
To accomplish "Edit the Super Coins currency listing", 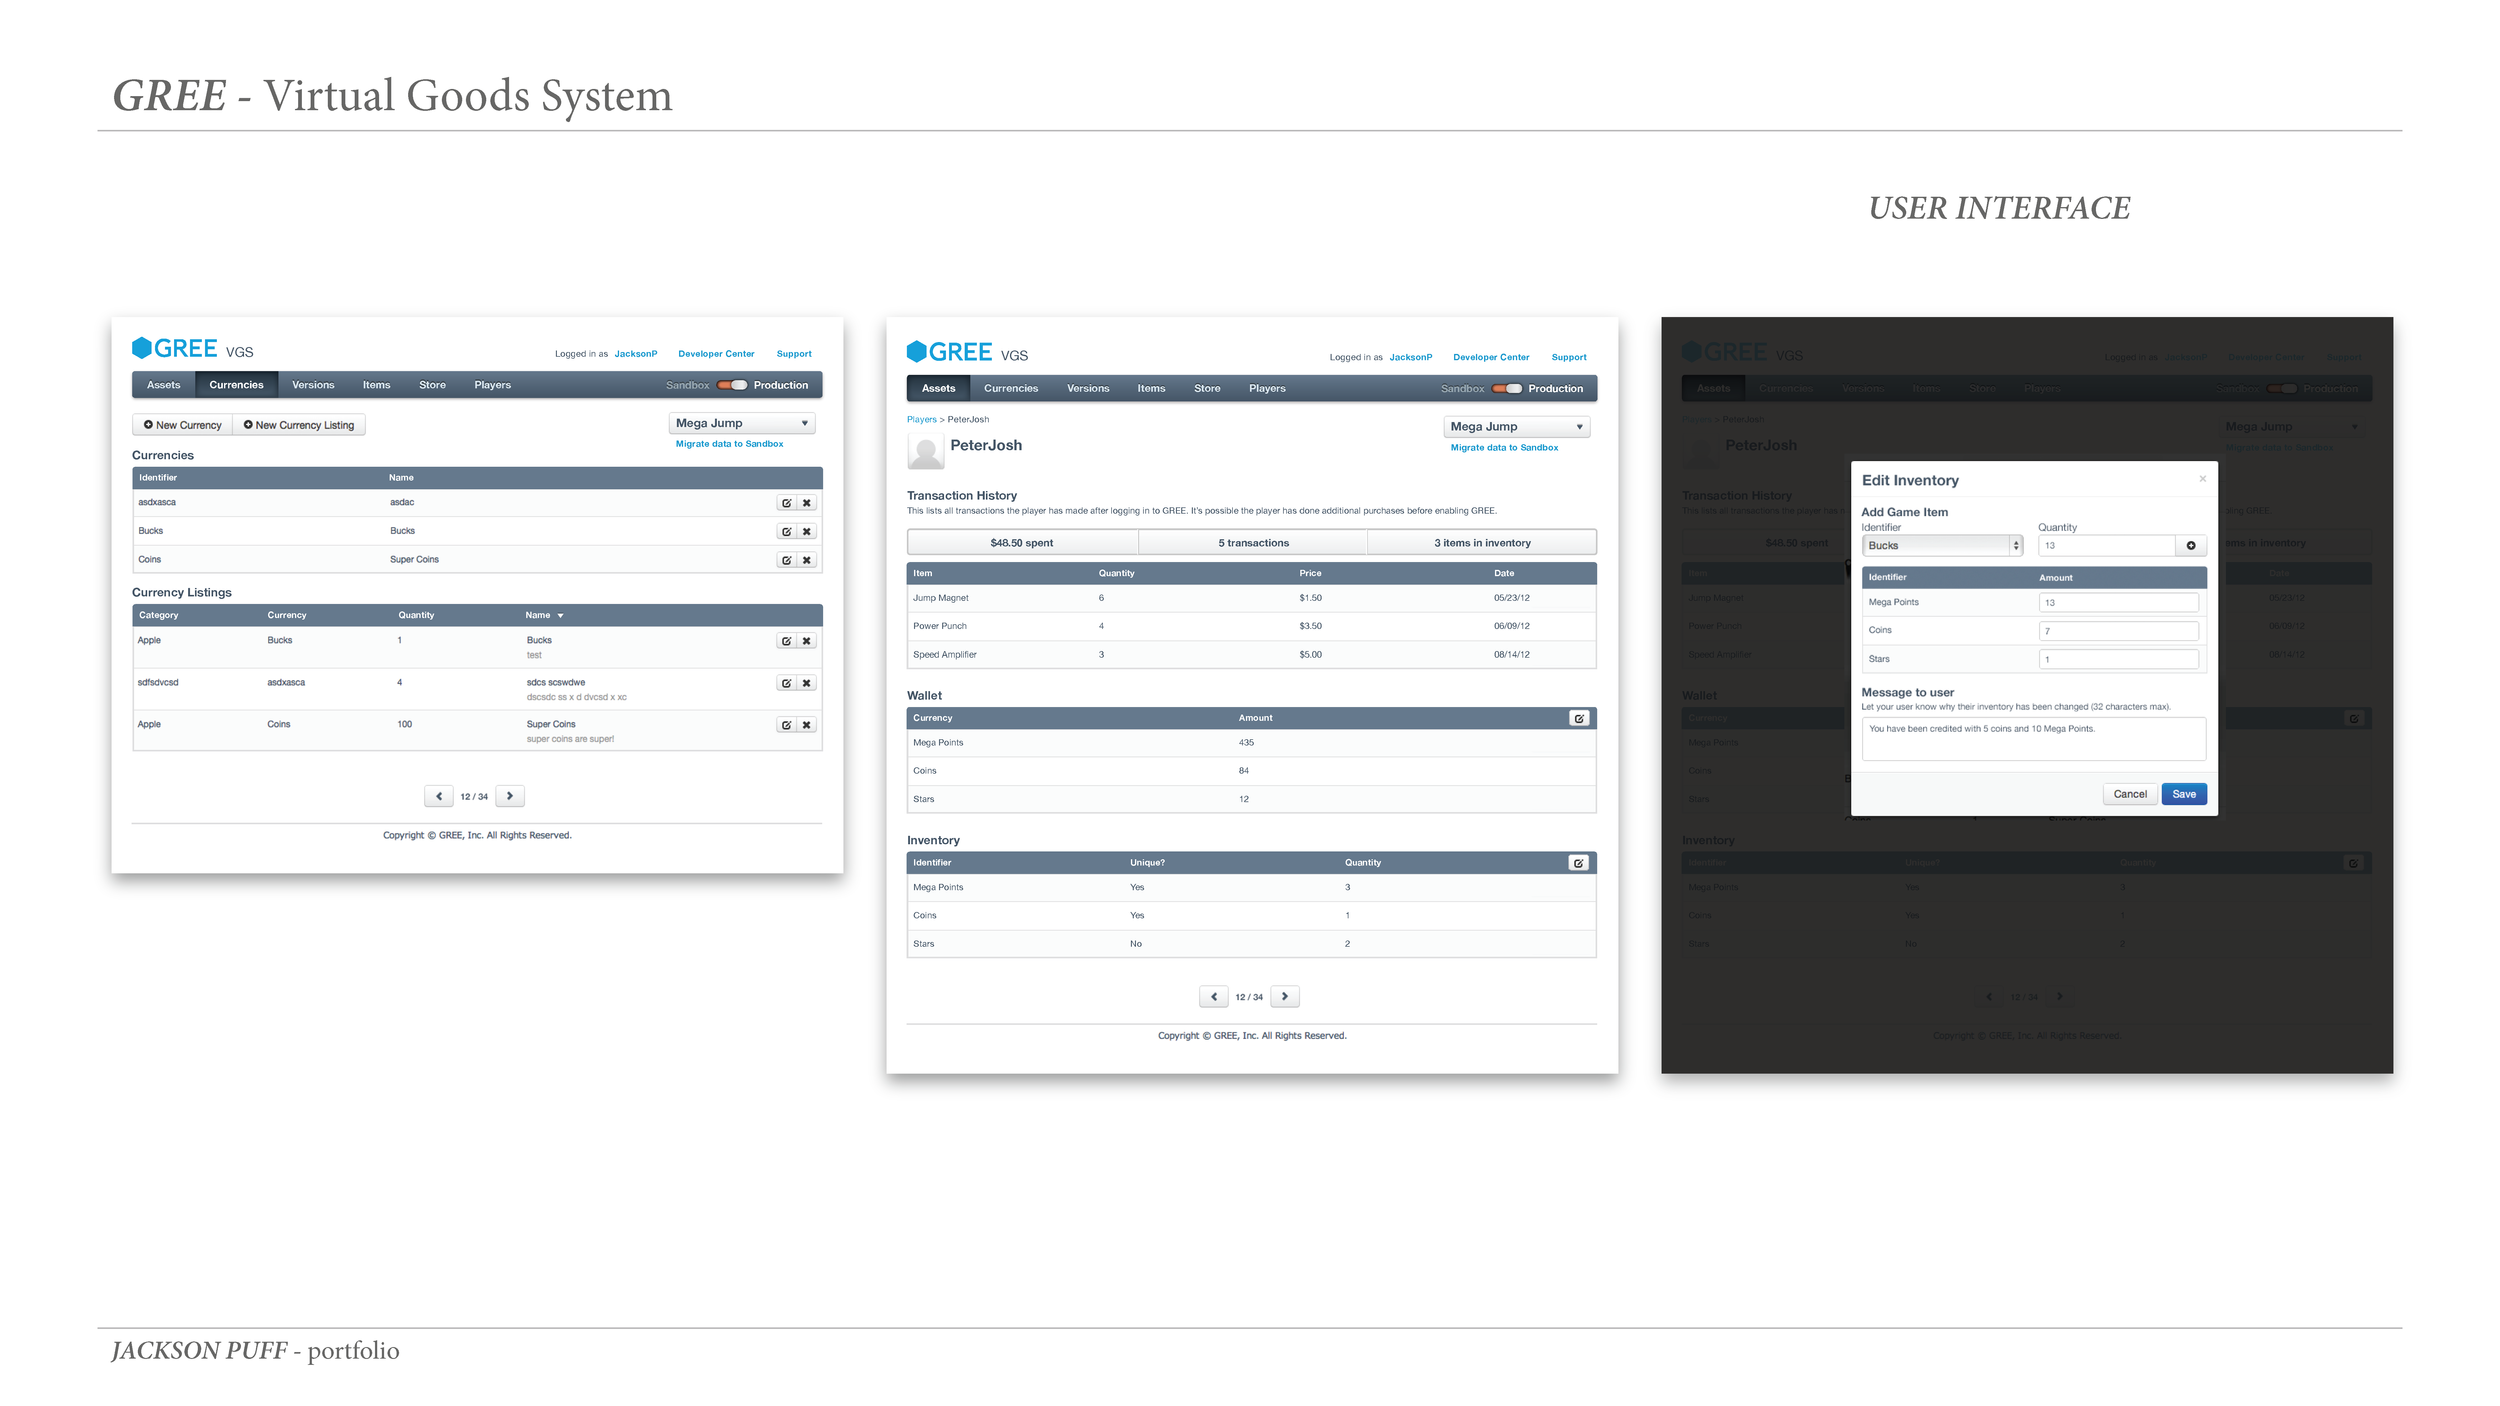I will click(787, 725).
